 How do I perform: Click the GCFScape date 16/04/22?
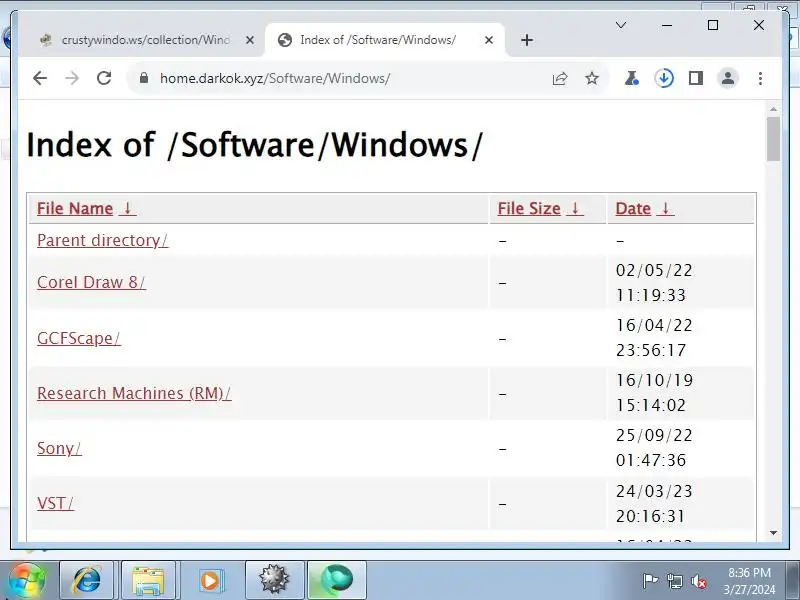(654, 325)
